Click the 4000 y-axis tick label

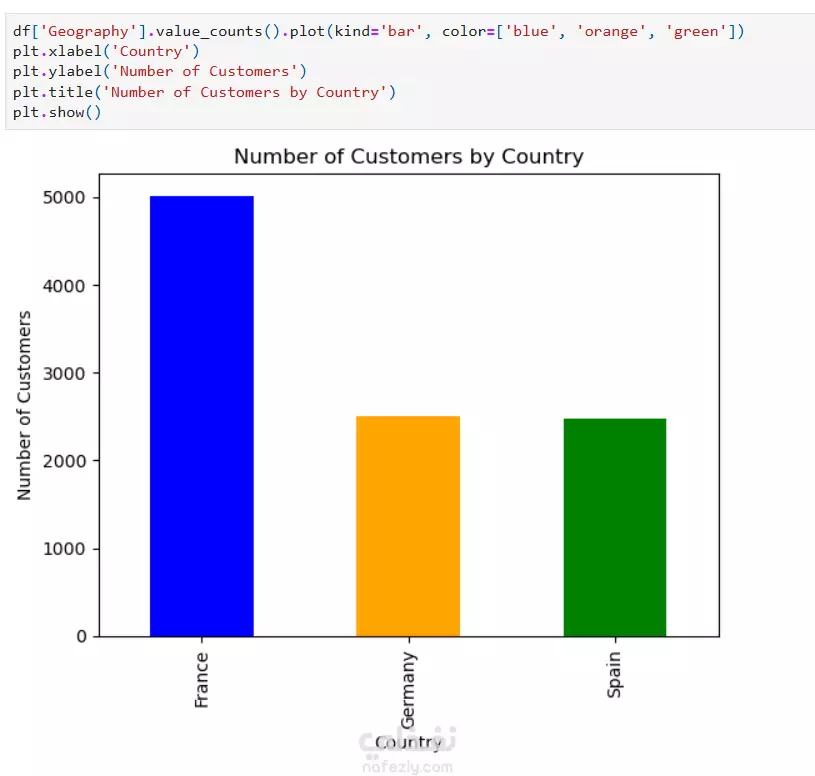pos(64,285)
